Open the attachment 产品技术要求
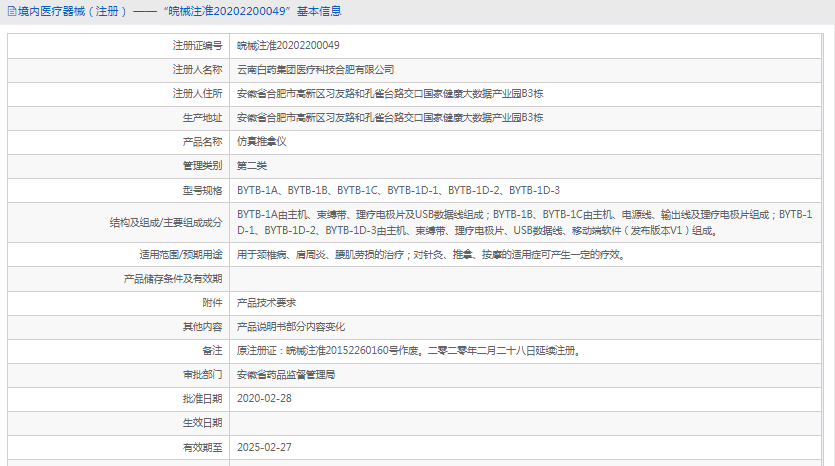This screenshot has height=466, width=835. (266, 303)
